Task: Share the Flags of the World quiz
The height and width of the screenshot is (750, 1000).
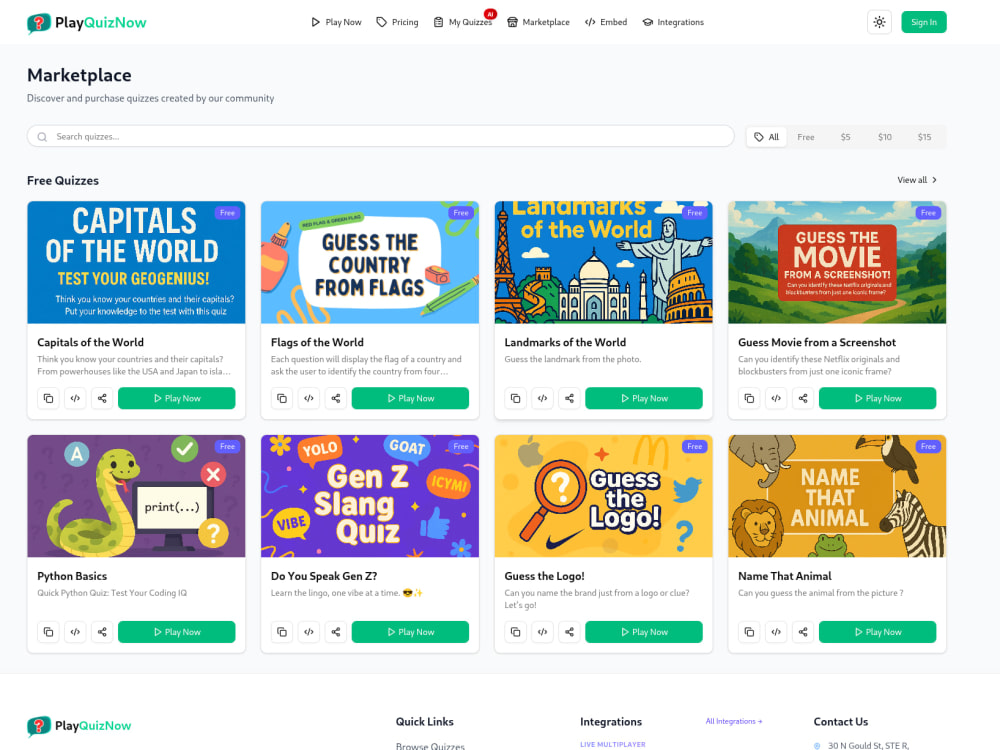Action: click(335, 399)
